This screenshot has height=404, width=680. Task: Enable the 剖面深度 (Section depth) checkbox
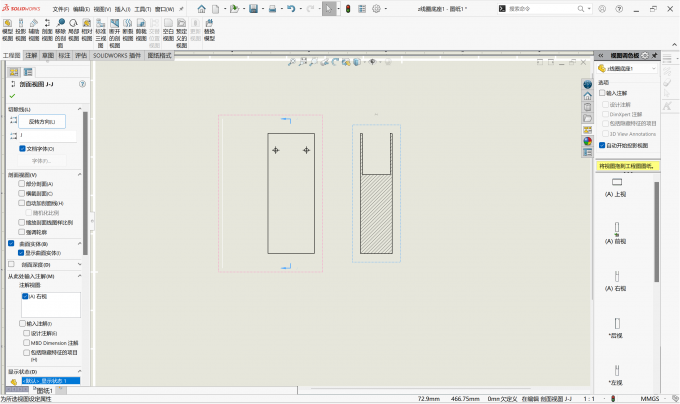[11, 264]
